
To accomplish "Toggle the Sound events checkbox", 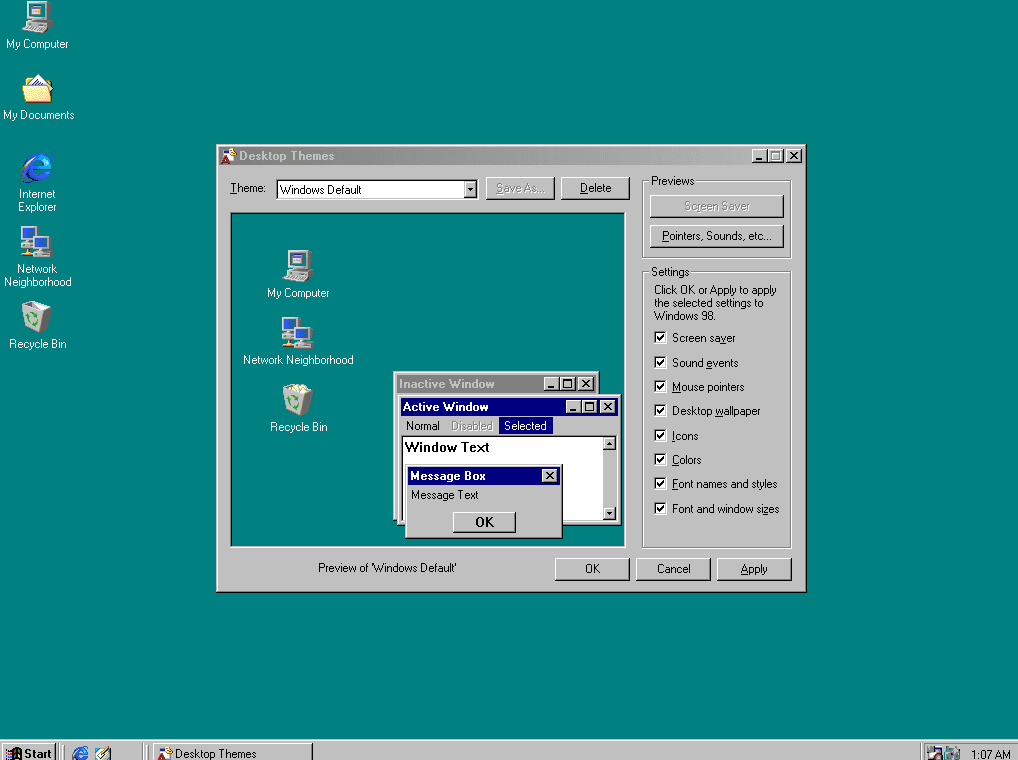I will coord(660,362).
